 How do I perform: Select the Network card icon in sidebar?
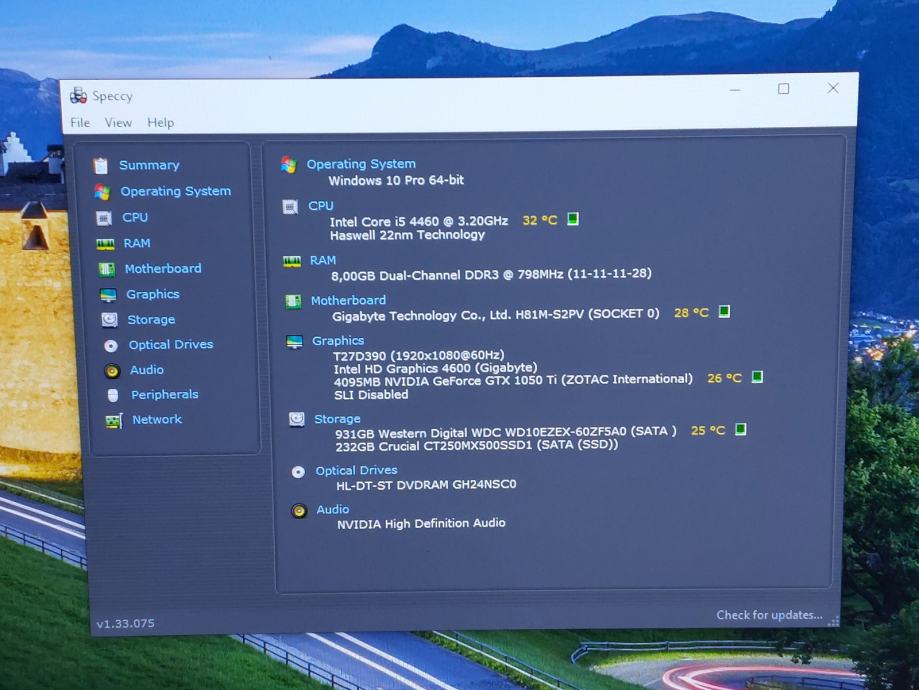click(x=114, y=421)
